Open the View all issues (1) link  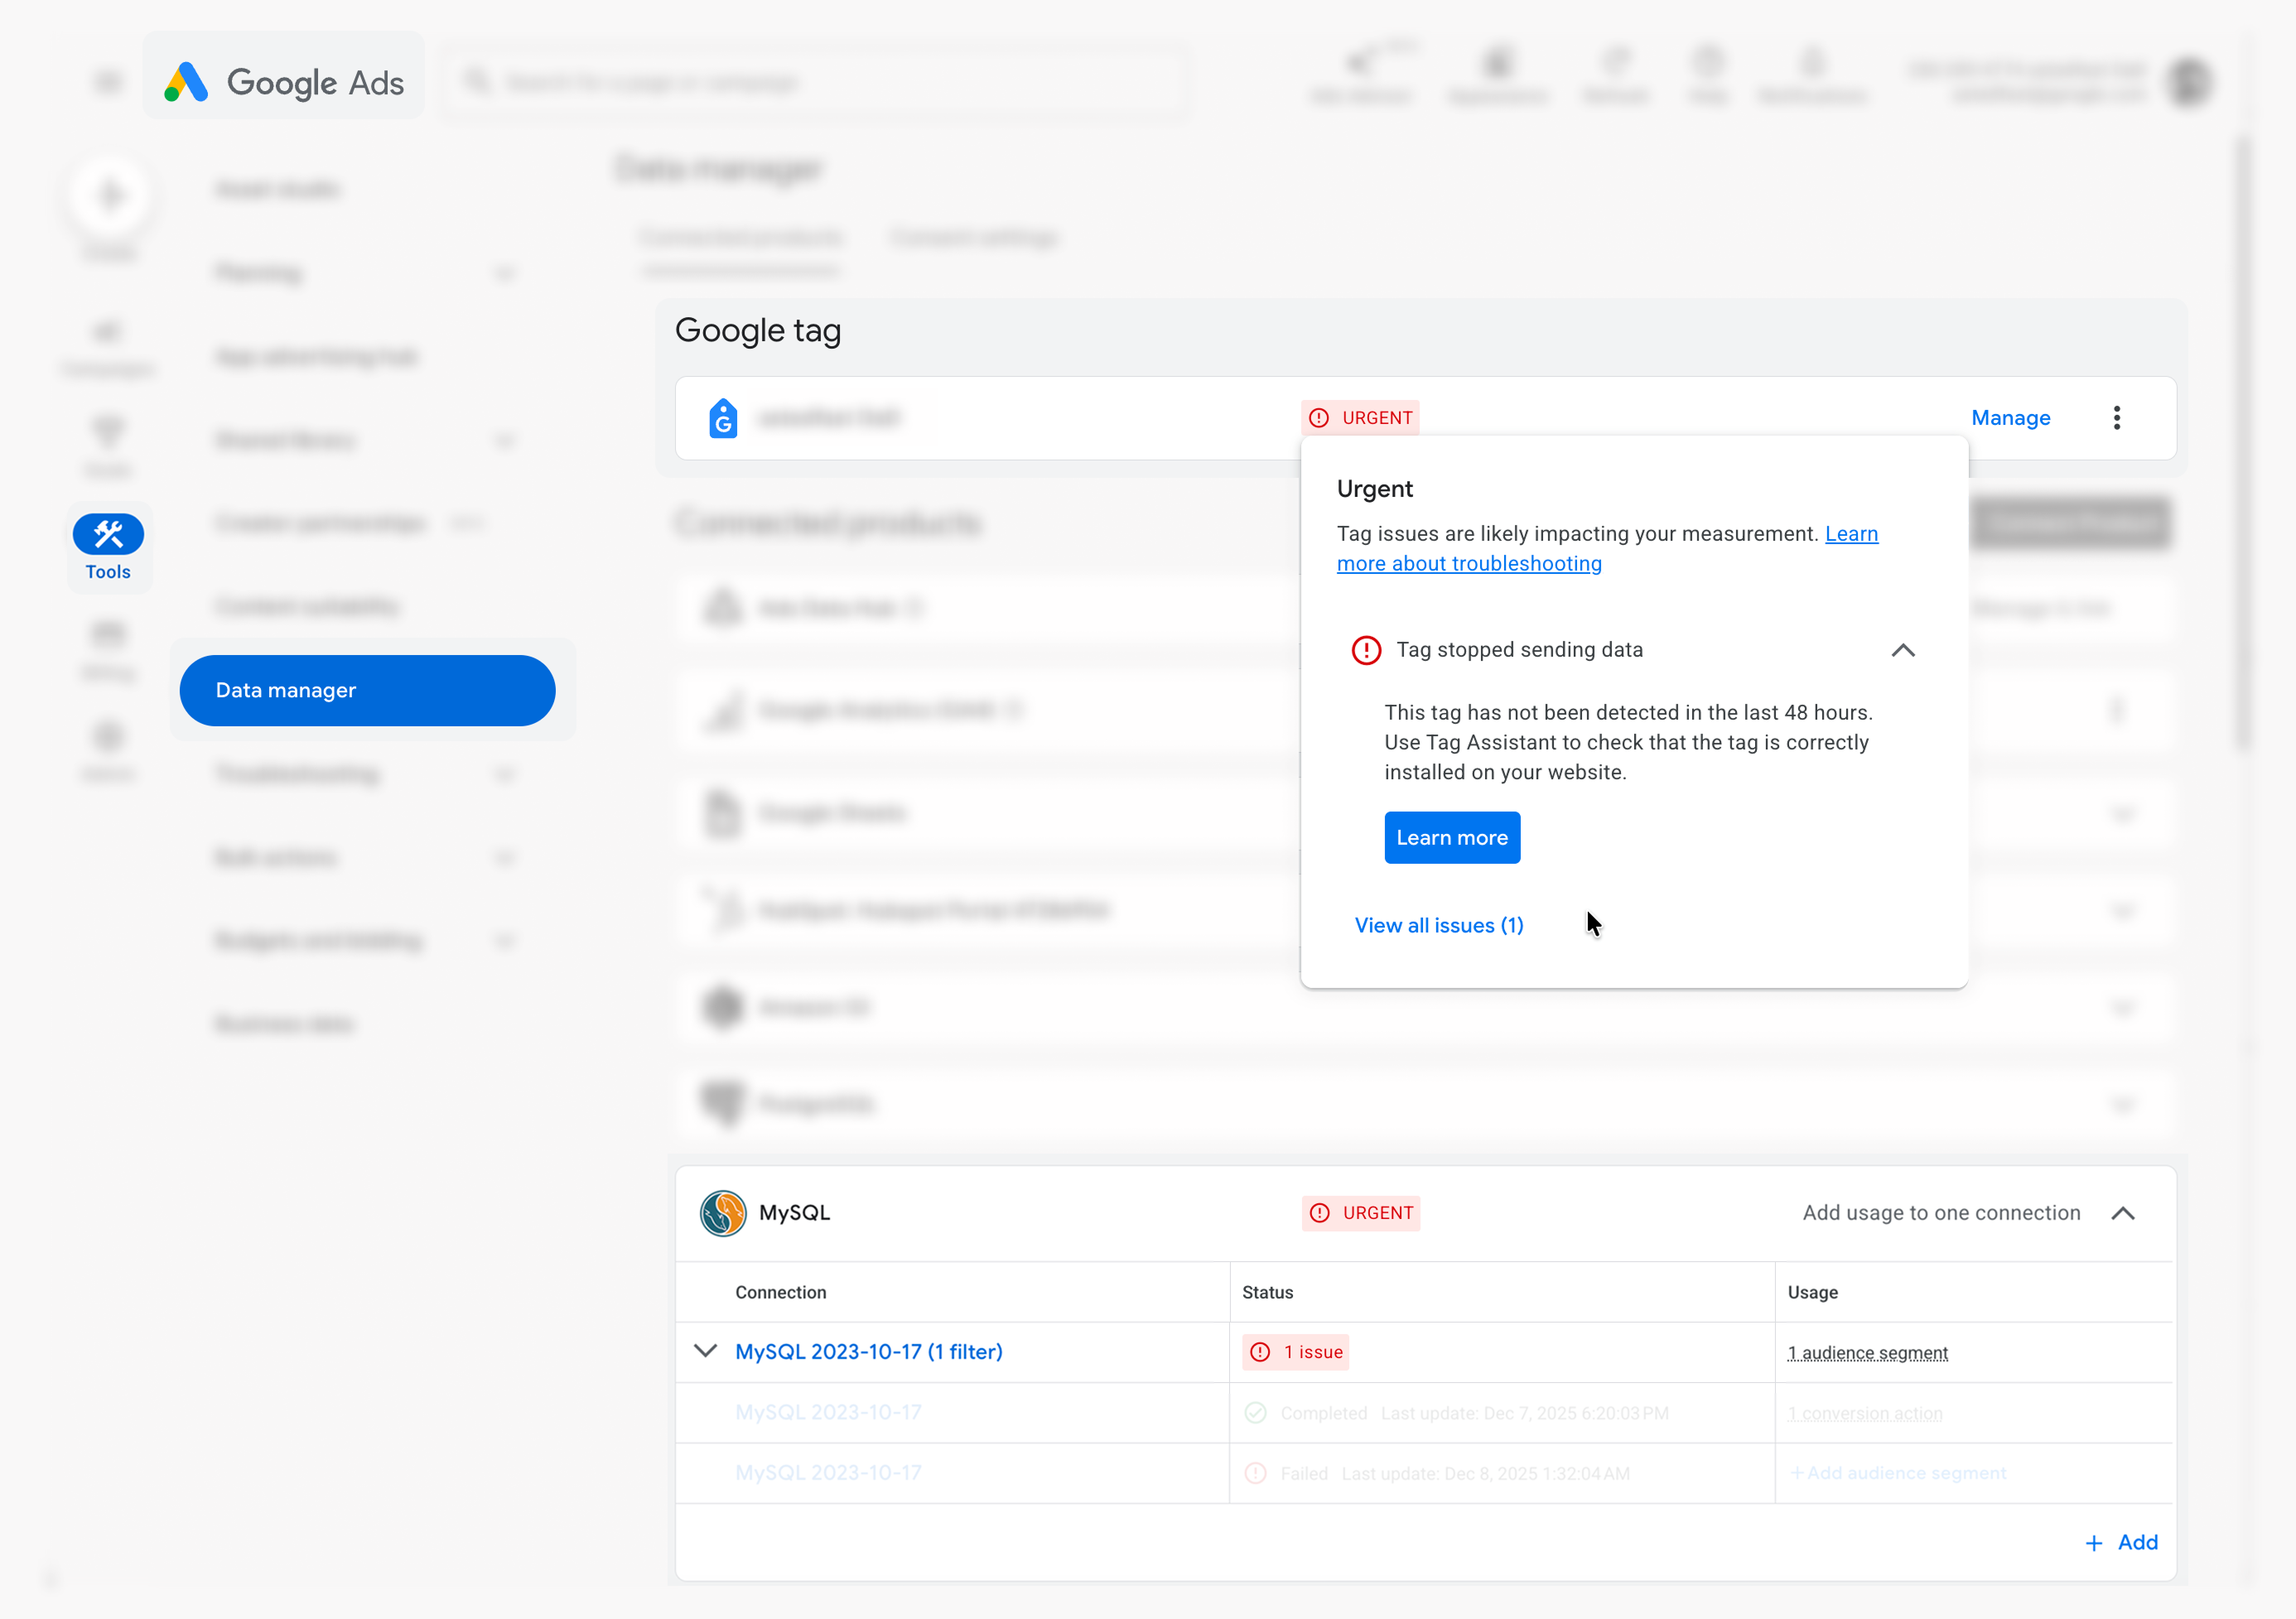[1439, 925]
